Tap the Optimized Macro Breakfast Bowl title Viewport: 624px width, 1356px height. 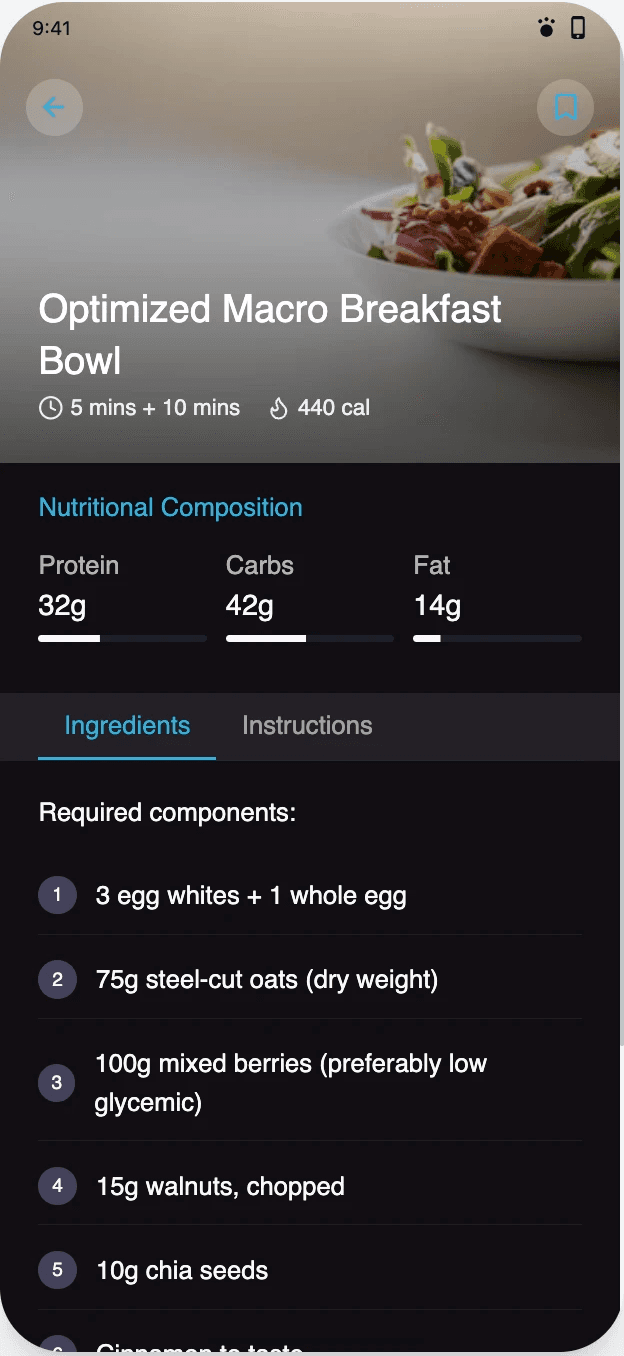coord(270,334)
